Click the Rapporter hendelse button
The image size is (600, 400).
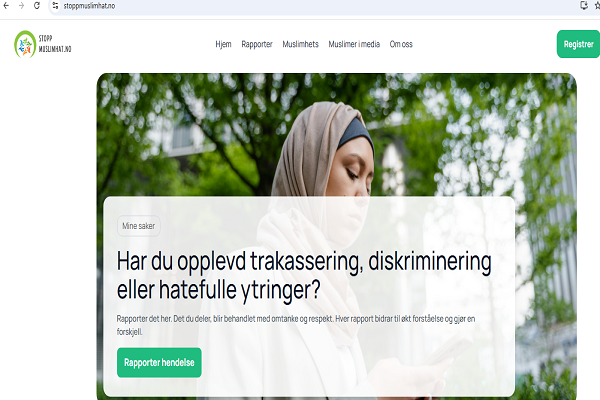[159, 362]
